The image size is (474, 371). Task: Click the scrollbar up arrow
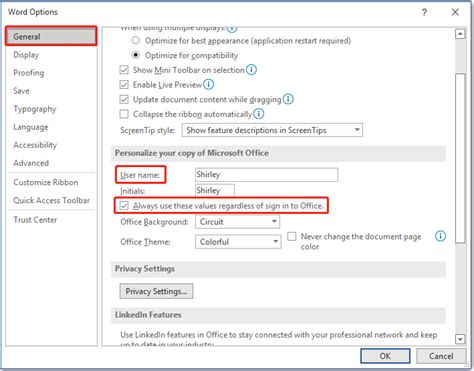pyautogui.click(x=460, y=34)
